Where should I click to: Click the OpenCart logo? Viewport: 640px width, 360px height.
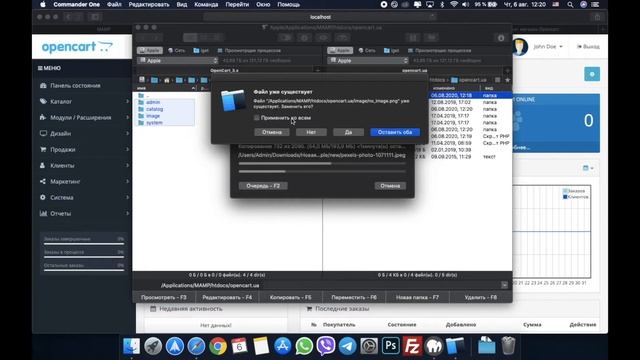coord(77,47)
